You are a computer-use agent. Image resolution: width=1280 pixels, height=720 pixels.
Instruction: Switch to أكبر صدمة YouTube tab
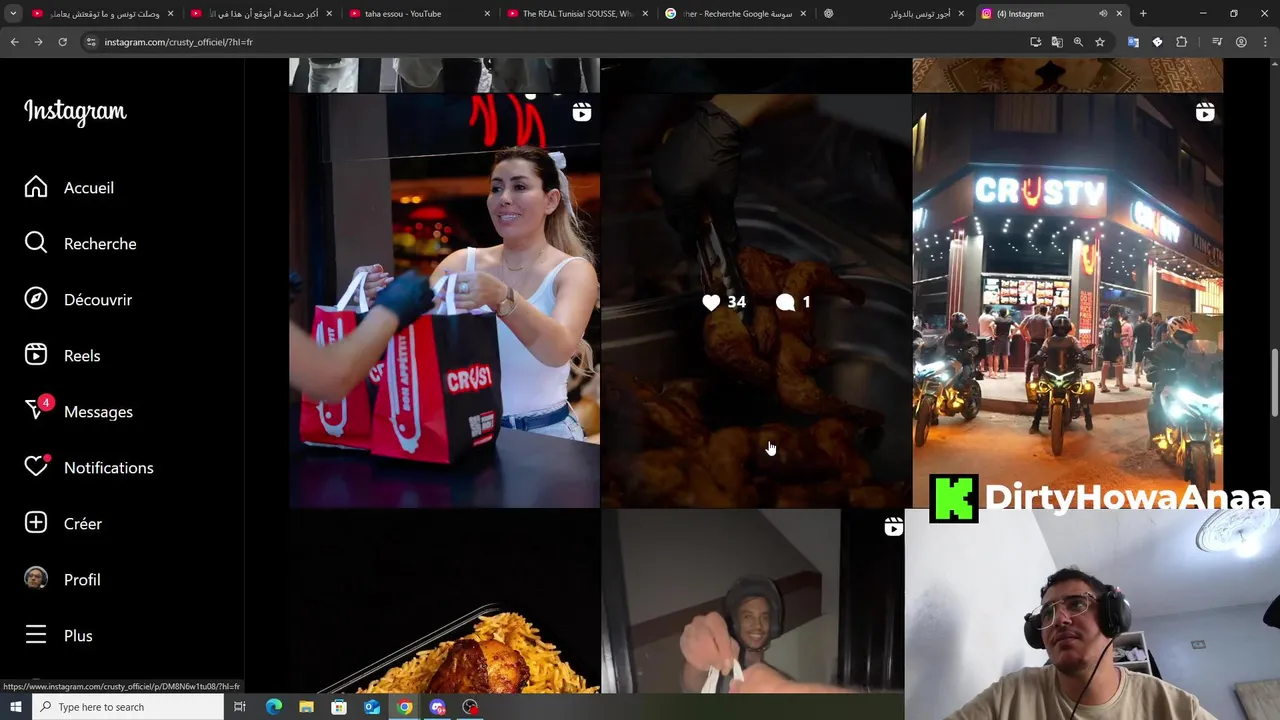coord(261,14)
